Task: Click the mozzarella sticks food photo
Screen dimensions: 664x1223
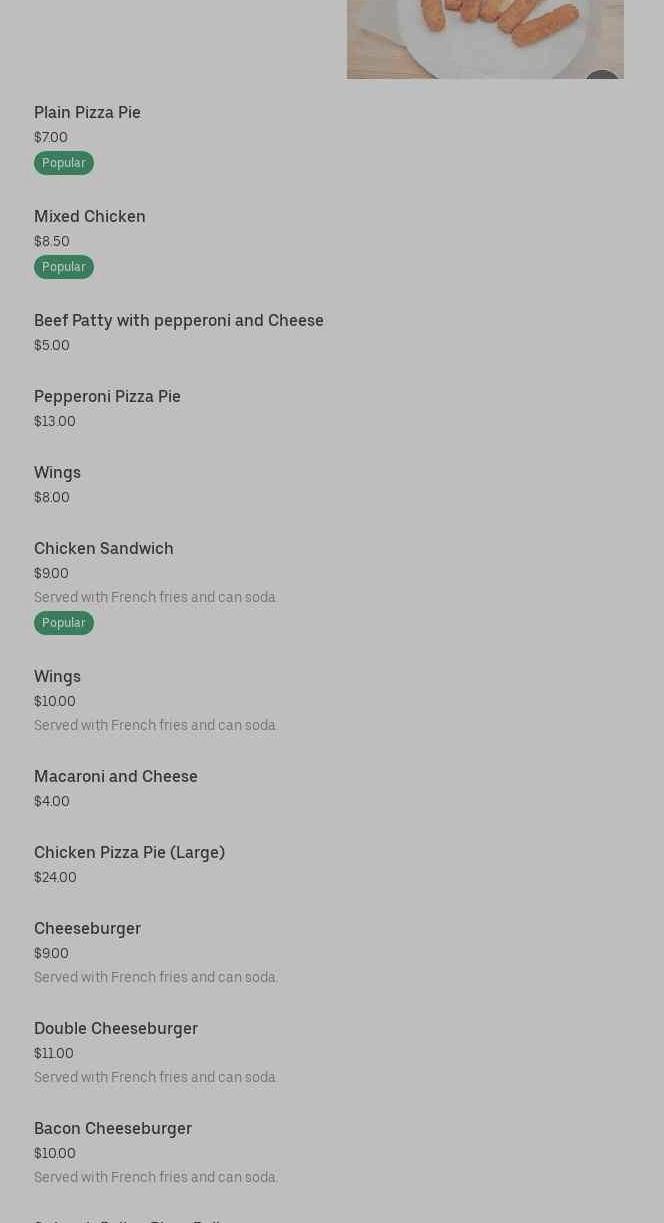Action: (485, 39)
